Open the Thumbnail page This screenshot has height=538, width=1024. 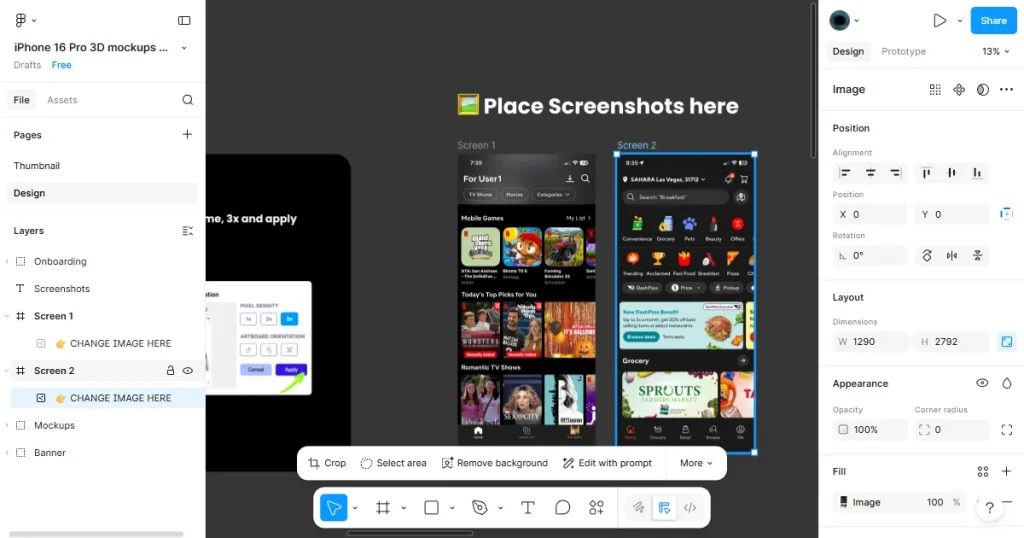(x=37, y=166)
